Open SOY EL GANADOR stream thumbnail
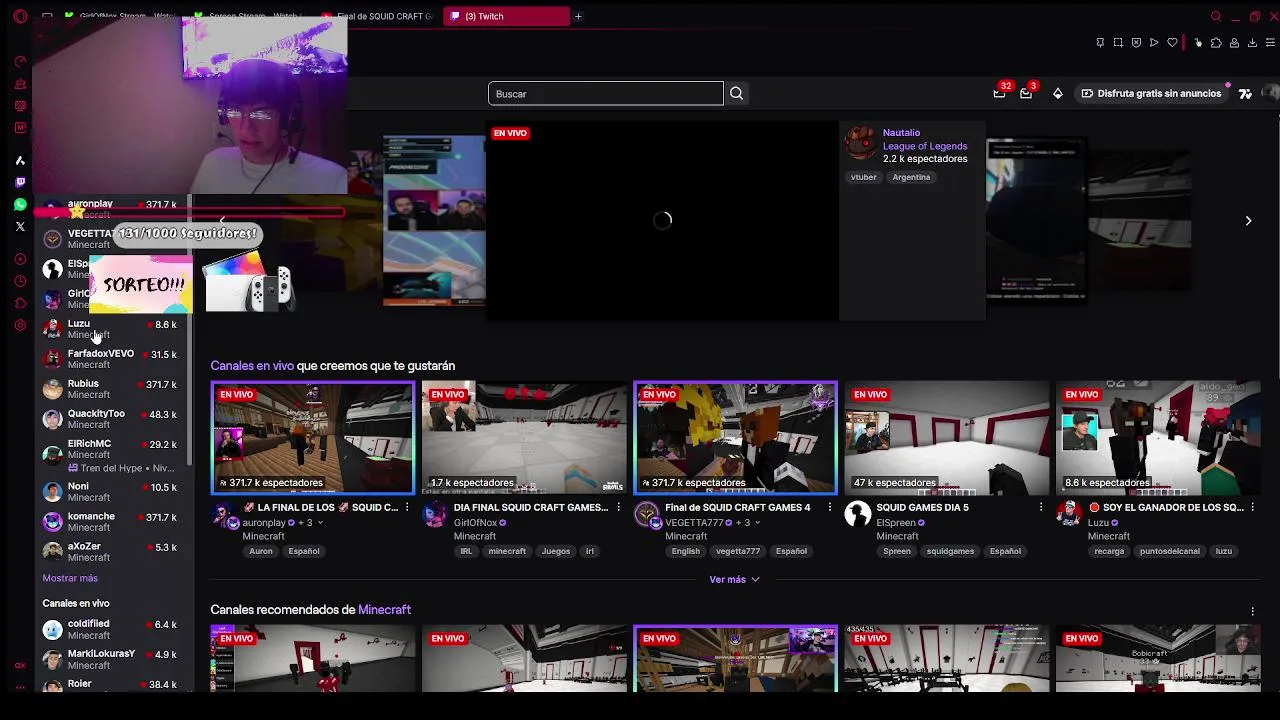Image resolution: width=1280 pixels, height=720 pixels. 1158,439
